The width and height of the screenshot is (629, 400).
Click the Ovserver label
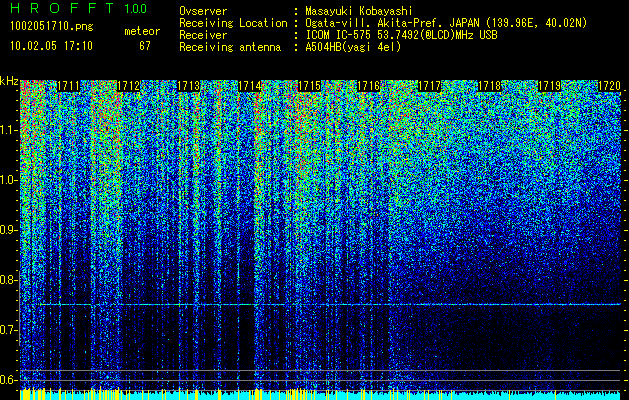(x=203, y=11)
